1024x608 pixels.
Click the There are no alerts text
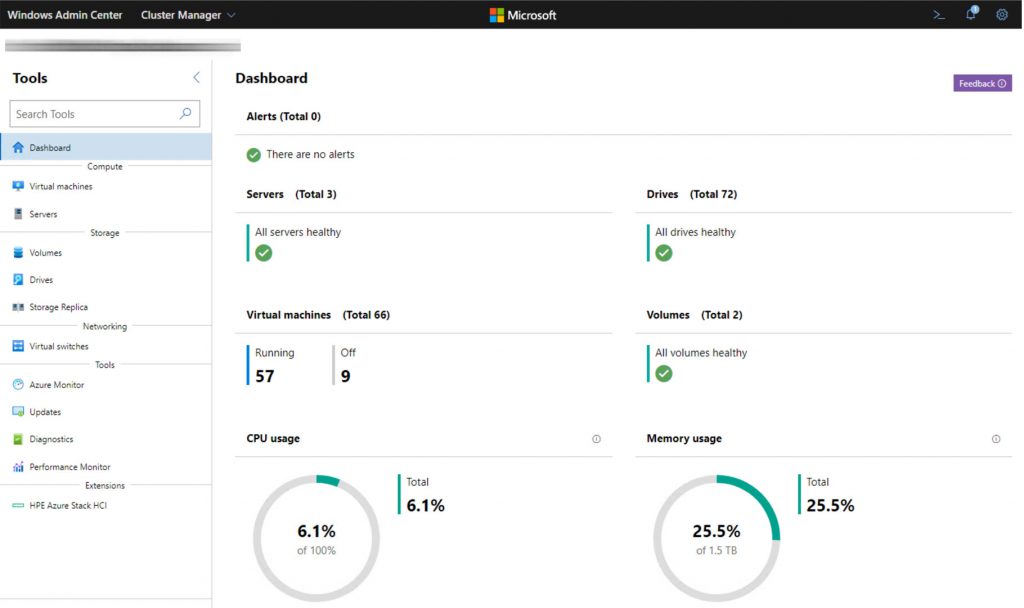pyautogui.click(x=310, y=155)
